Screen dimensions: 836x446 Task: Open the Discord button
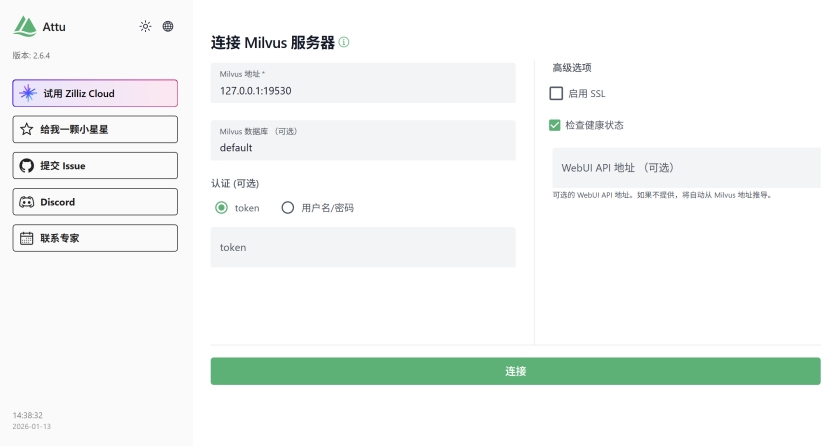95,202
